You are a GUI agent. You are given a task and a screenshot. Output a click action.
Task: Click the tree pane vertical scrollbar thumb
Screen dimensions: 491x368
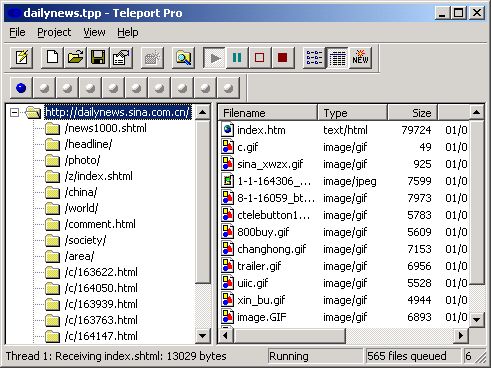click(x=202, y=202)
